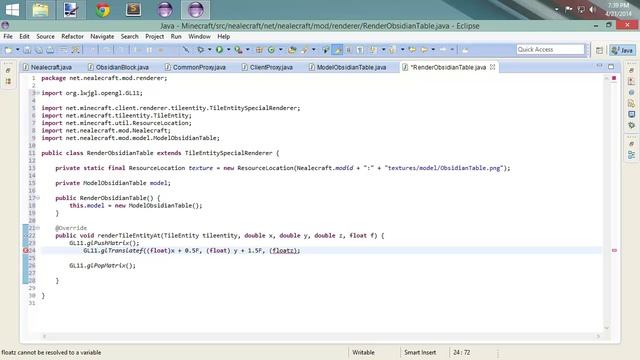Viewport: 640px width, 360px height.
Task: Click the New Java Class icon
Action: point(271,50)
